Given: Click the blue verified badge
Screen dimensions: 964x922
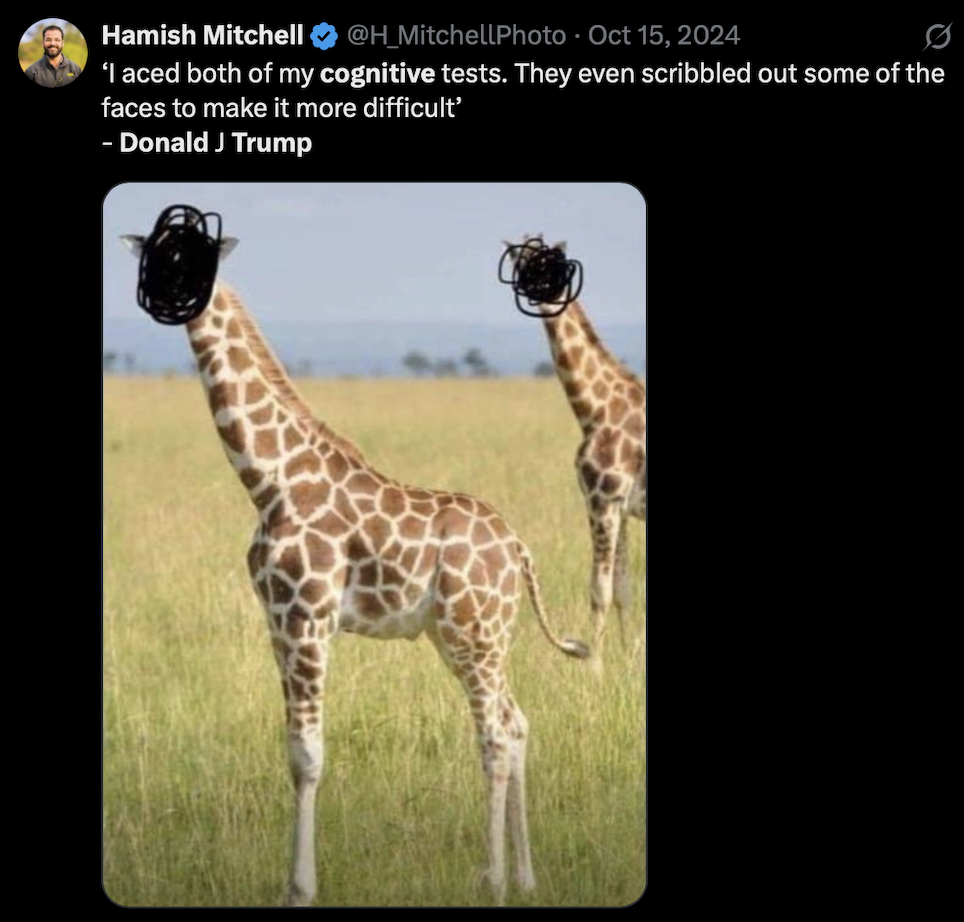Looking at the screenshot, I should click(x=323, y=37).
